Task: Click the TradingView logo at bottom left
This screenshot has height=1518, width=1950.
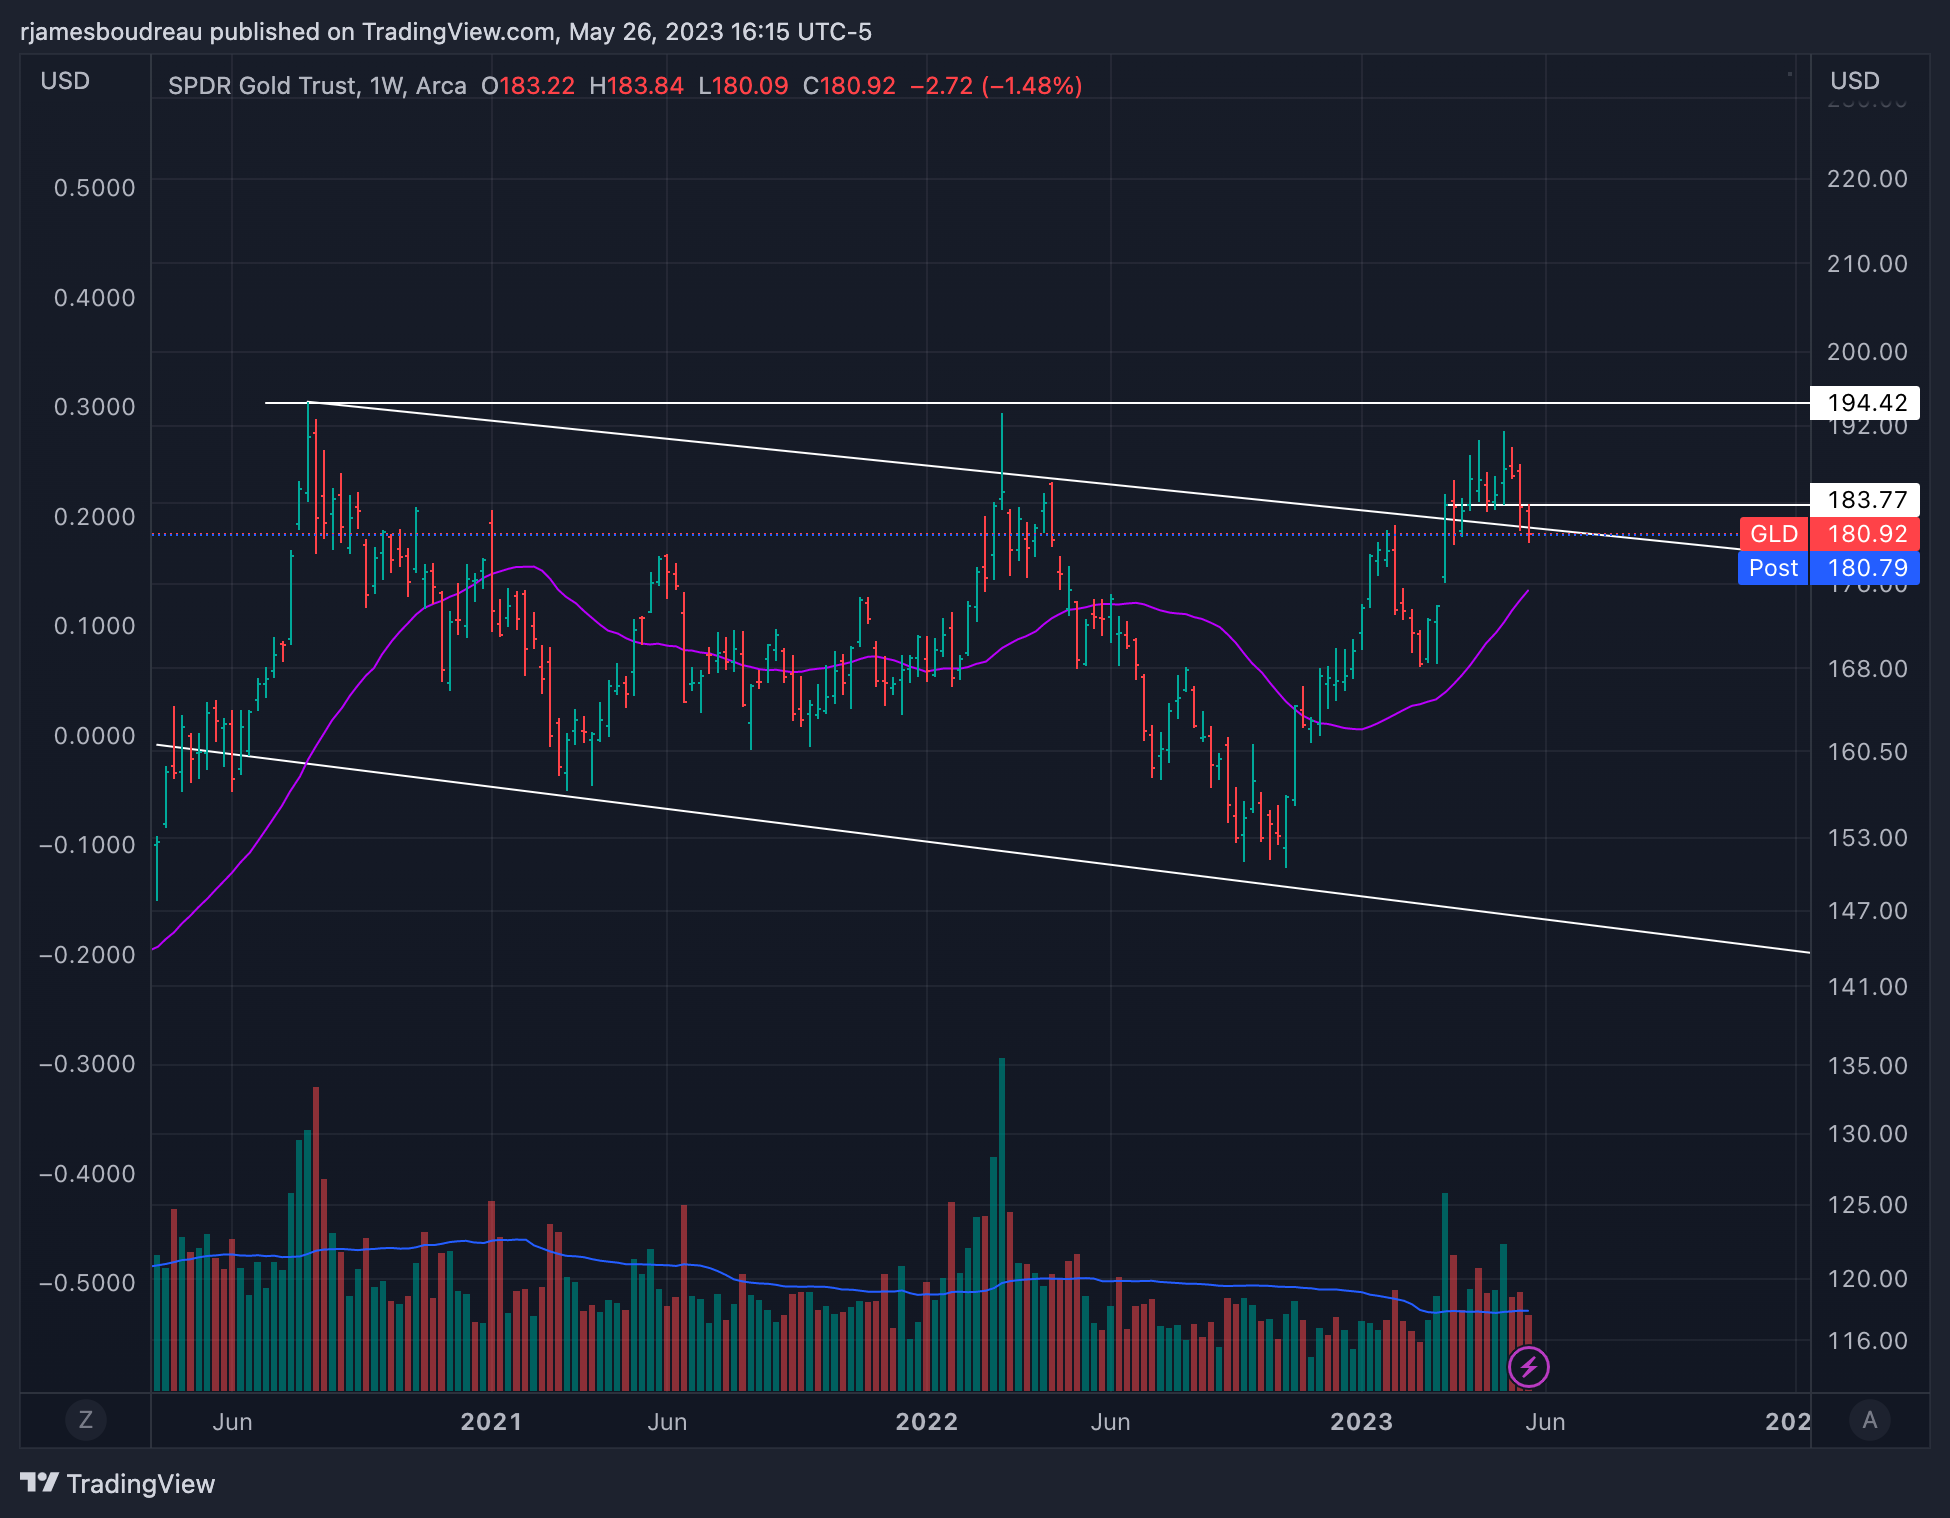Action: (118, 1484)
